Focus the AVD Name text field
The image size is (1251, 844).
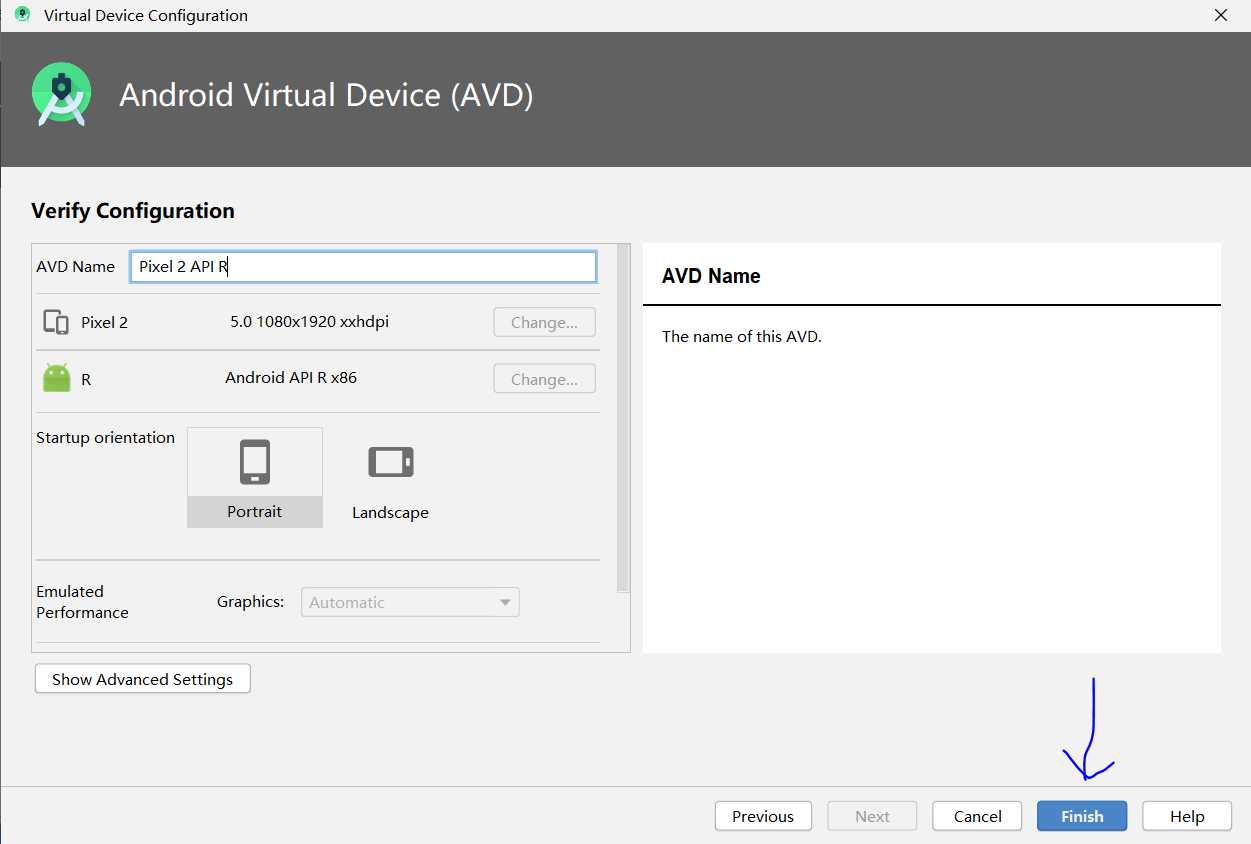pos(363,267)
